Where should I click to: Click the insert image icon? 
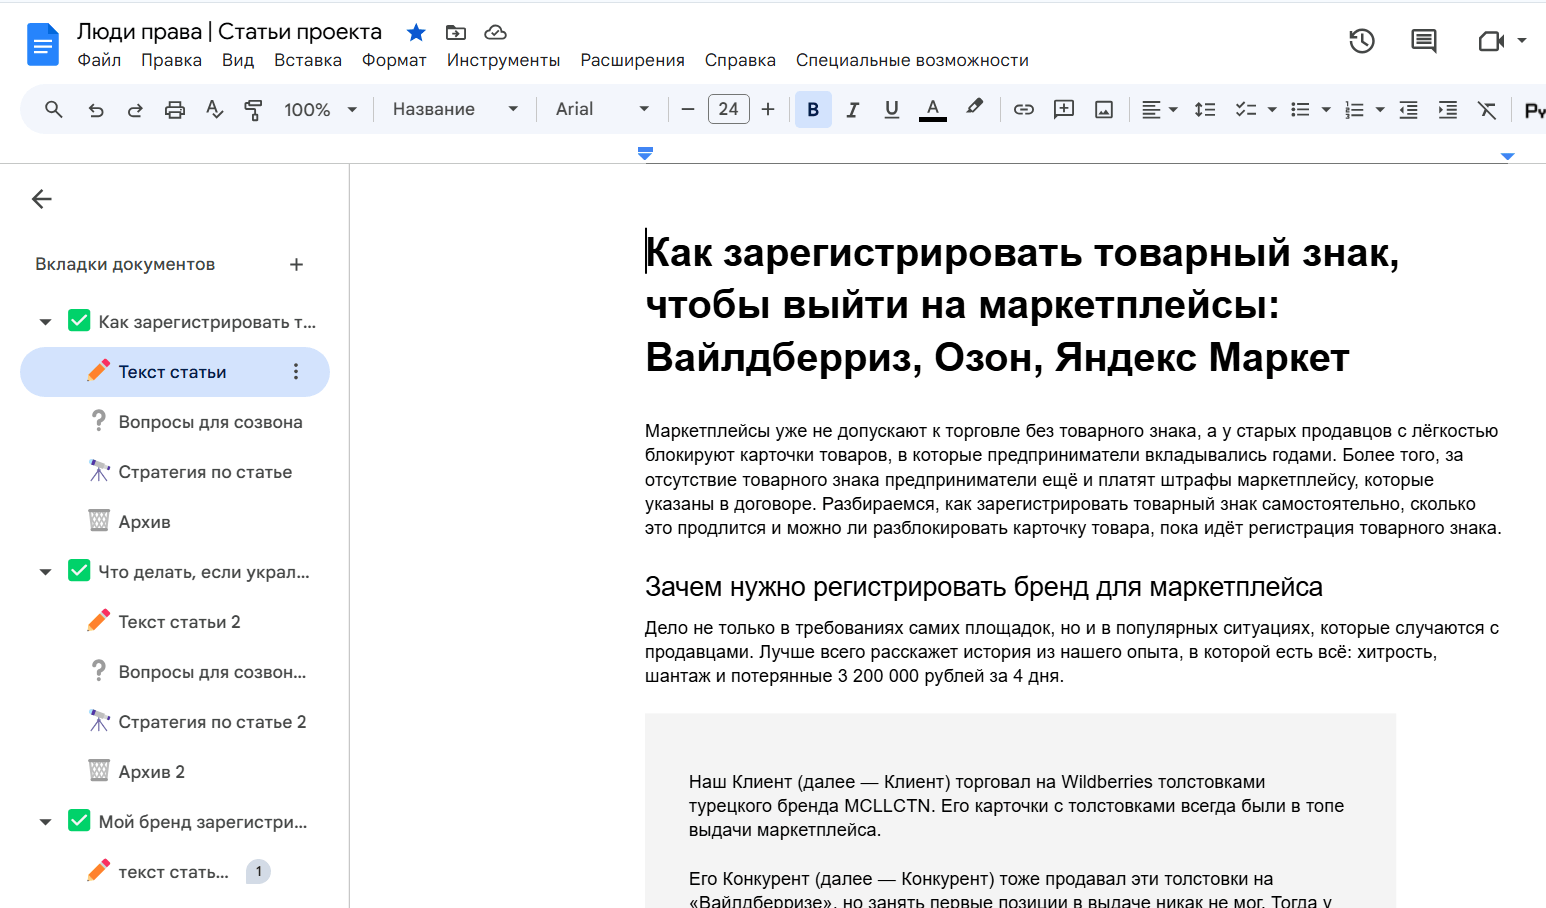click(x=1104, y=110)
